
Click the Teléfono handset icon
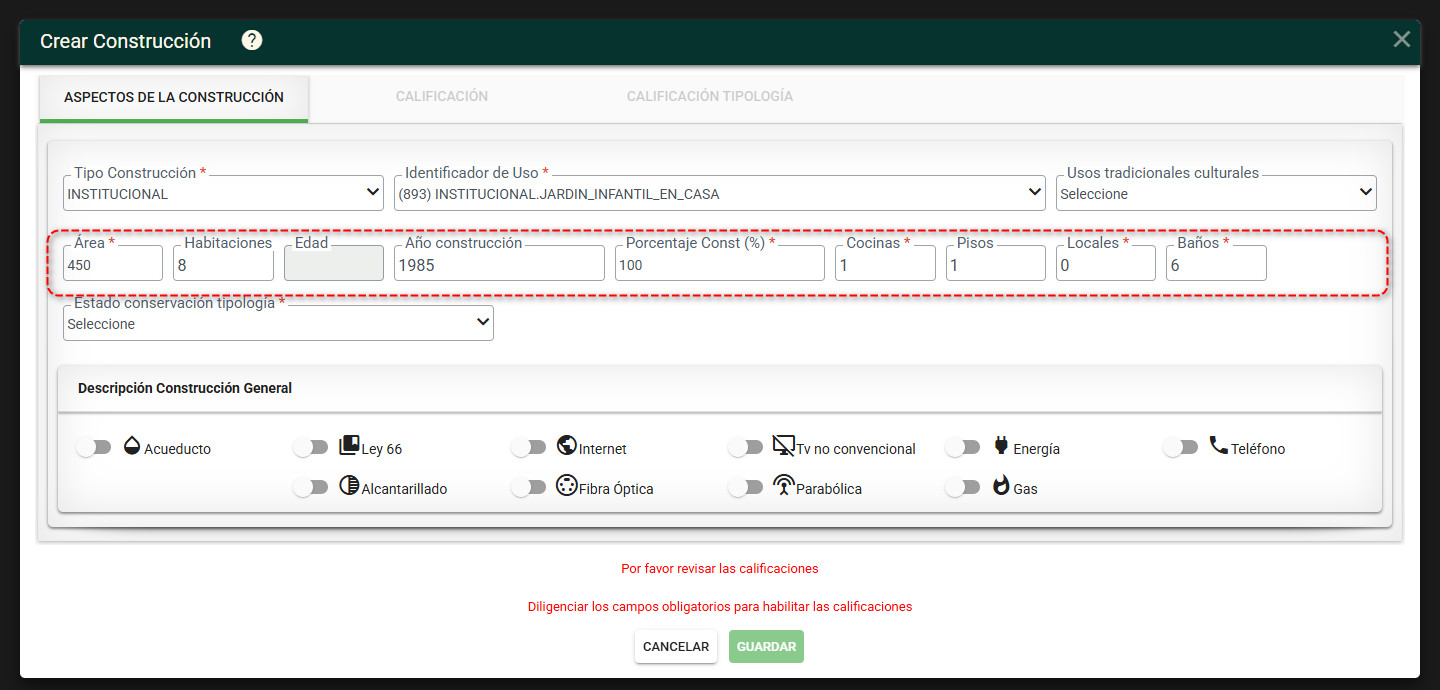click(1218, 446)
